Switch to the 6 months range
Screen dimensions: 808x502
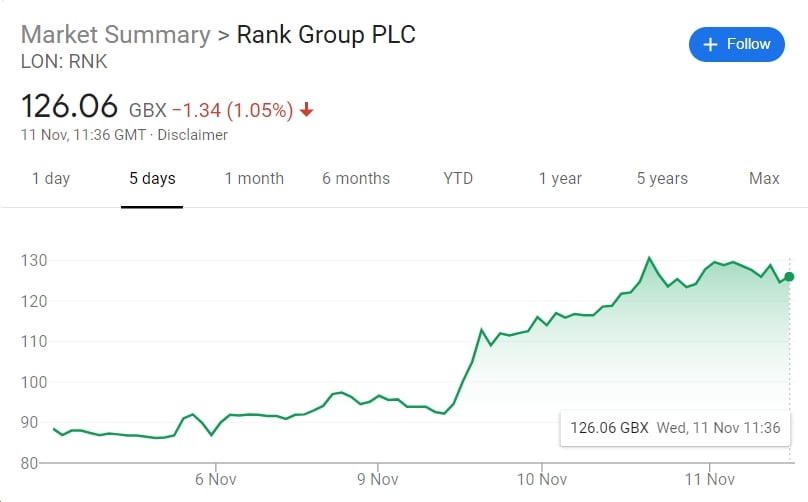356,179
